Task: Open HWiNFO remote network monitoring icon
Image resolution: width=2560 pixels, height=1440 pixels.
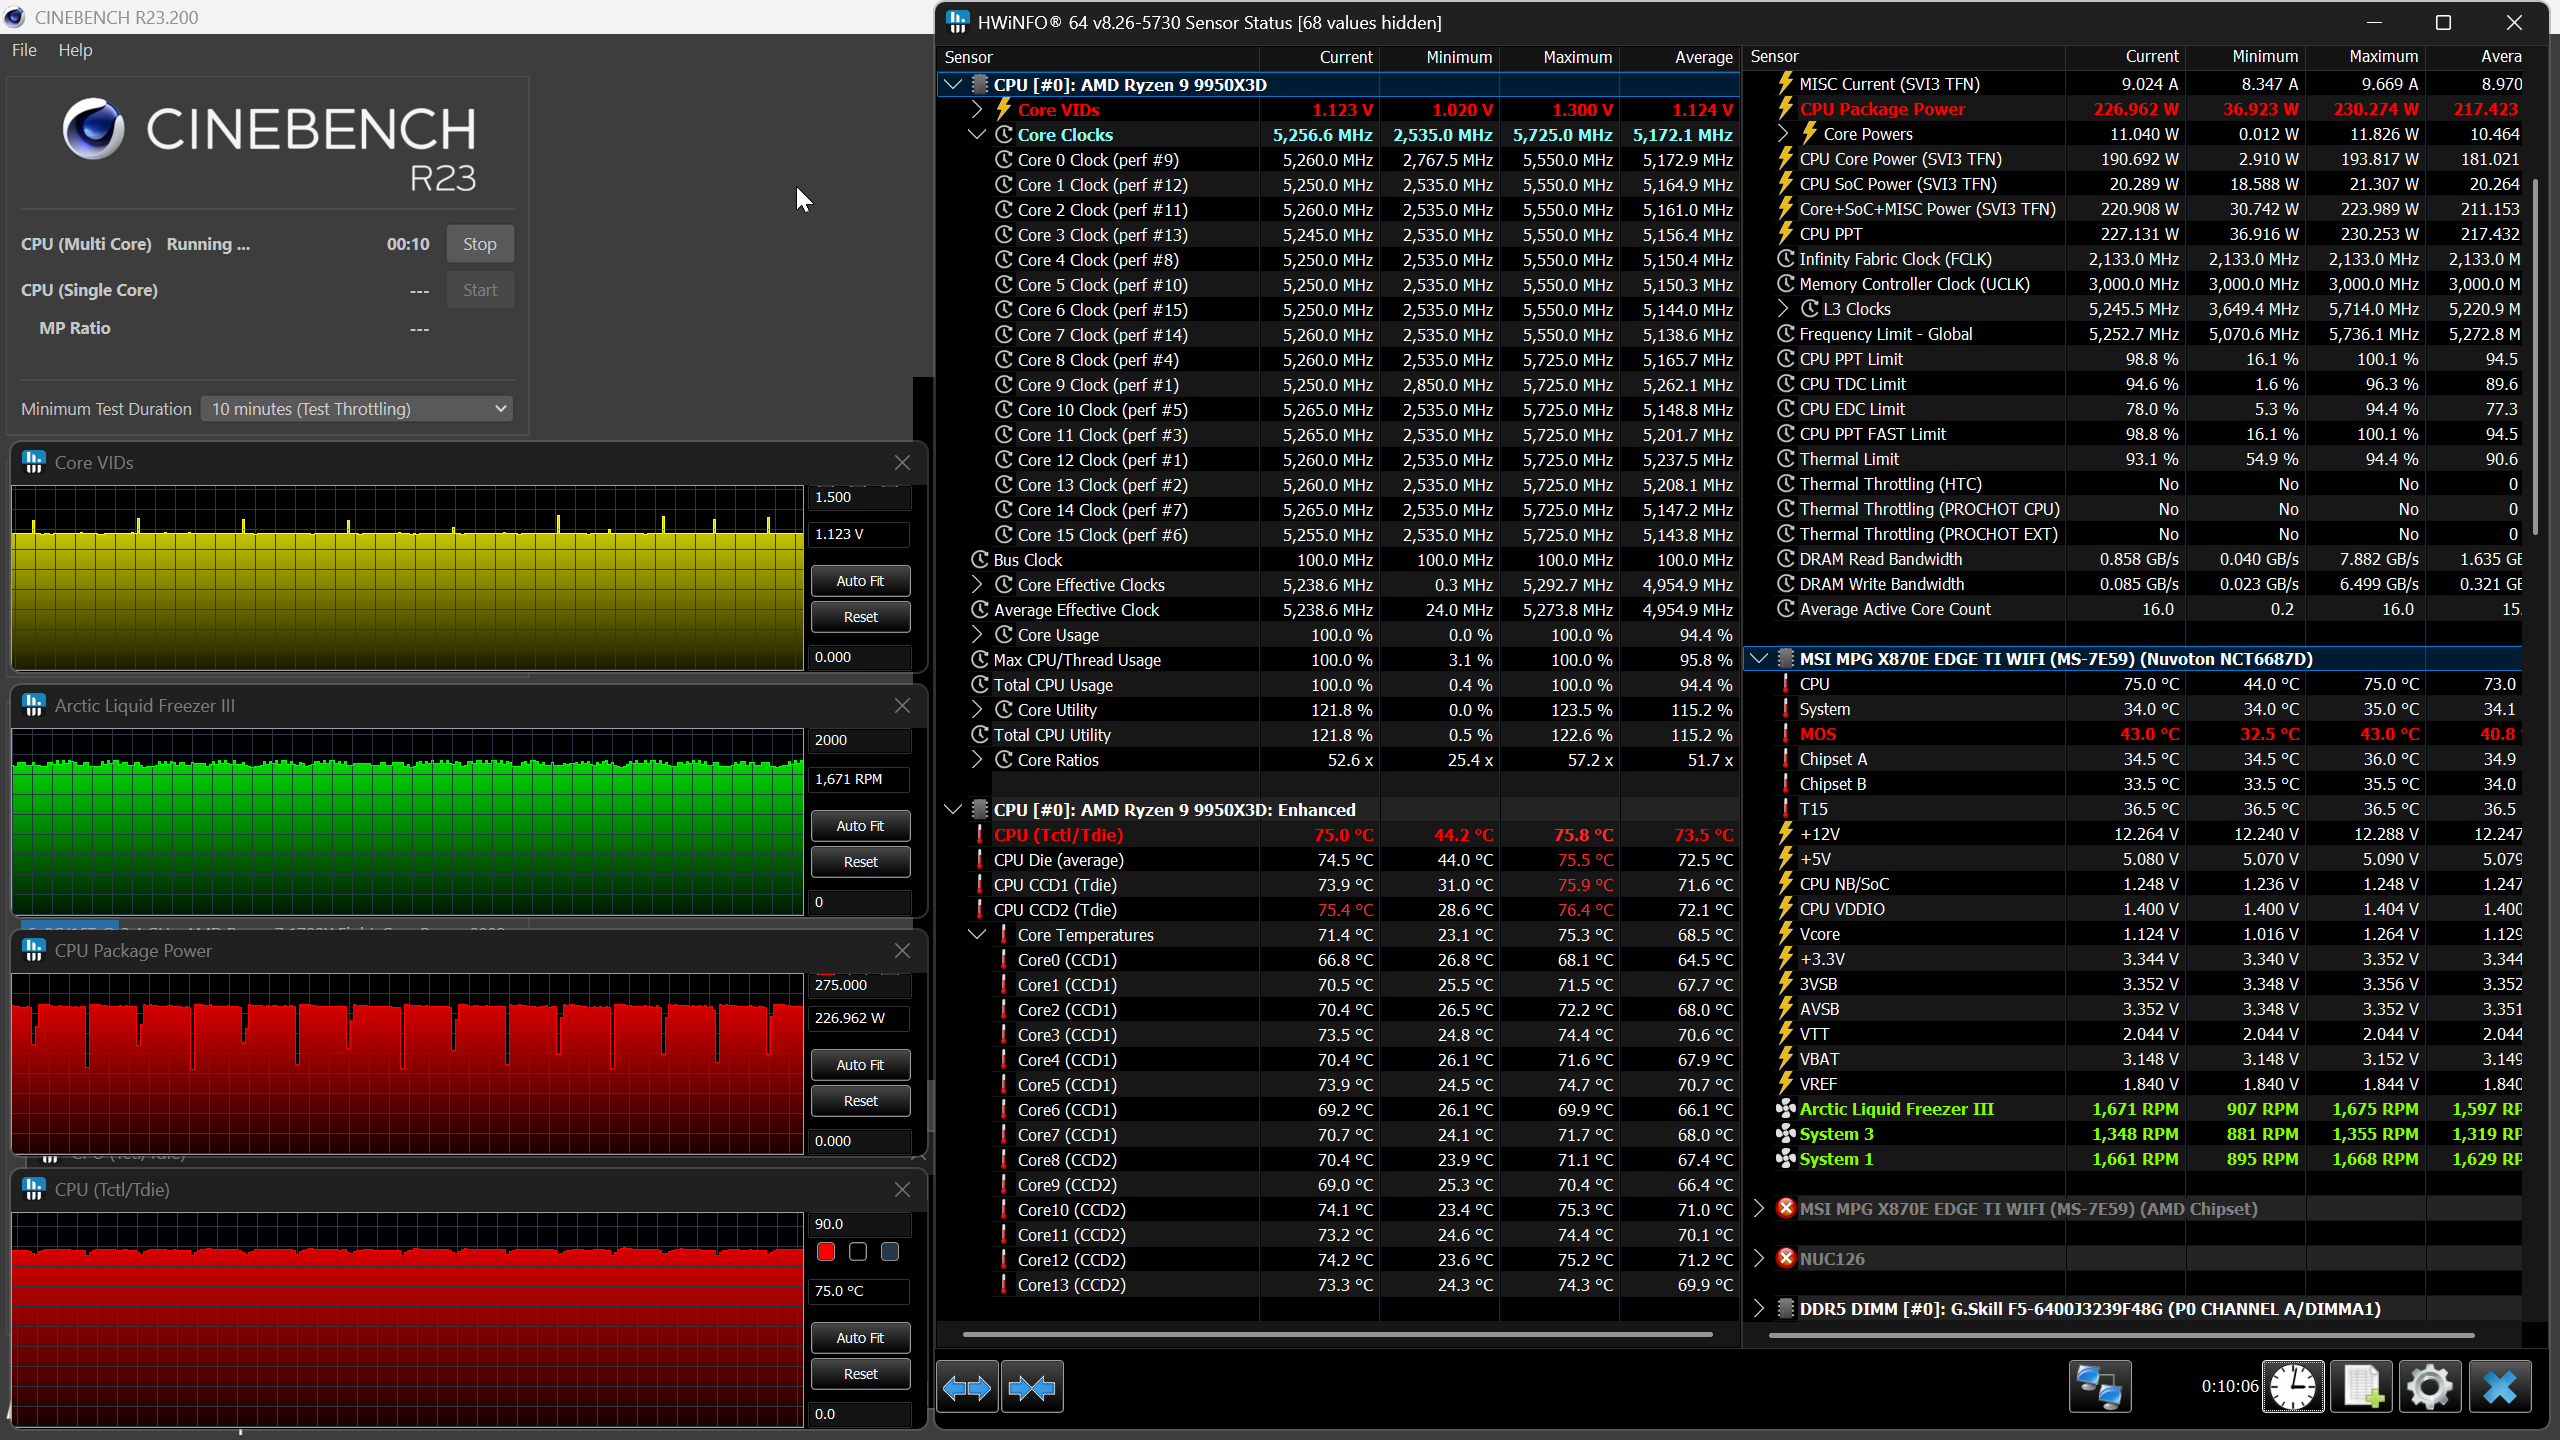Action: coord(2100,1387)
